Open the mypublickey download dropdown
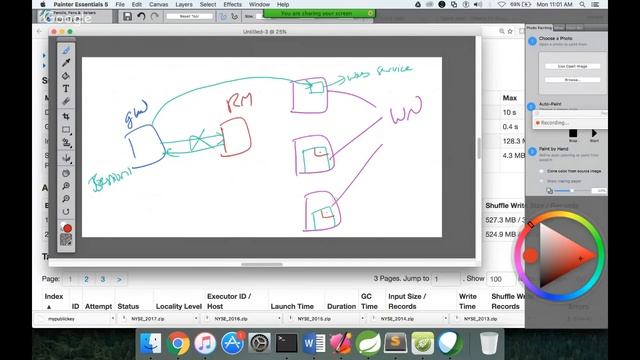Image resolution: width=640 pixels, height=360 pixels. tap(113, 318)
